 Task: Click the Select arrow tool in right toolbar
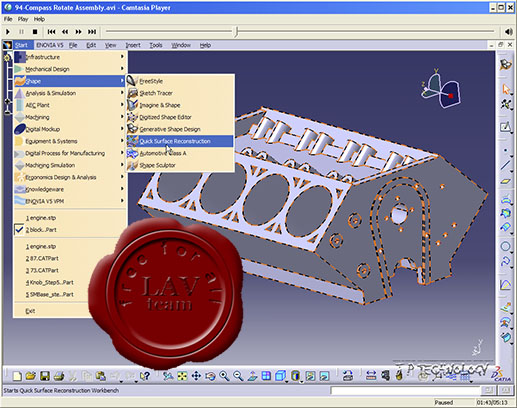(506, 89)
